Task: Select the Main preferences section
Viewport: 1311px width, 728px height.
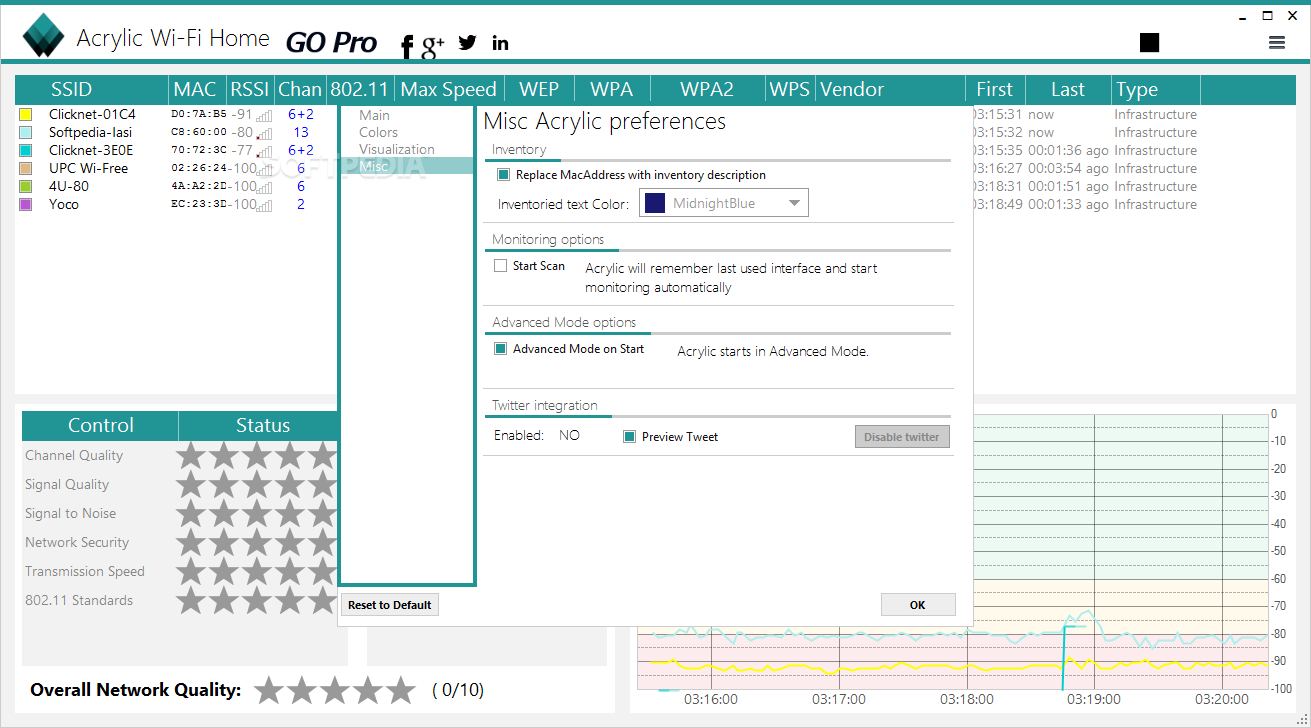Action: (x=375, y=115)
